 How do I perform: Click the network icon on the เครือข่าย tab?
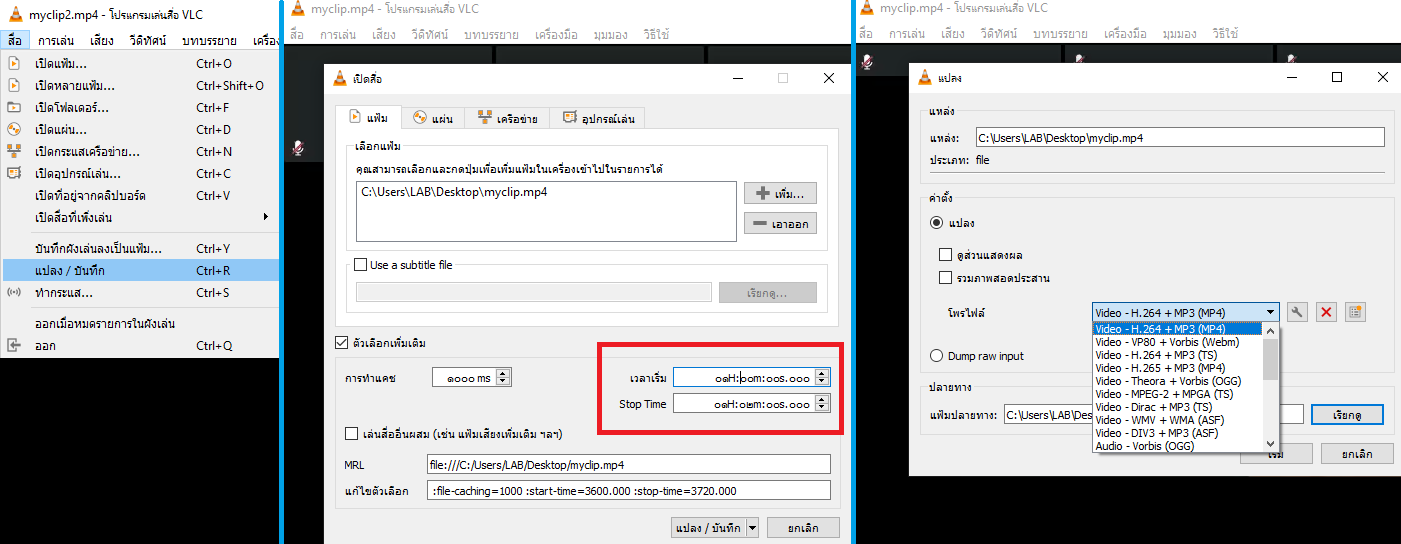[x=485, y=119]
